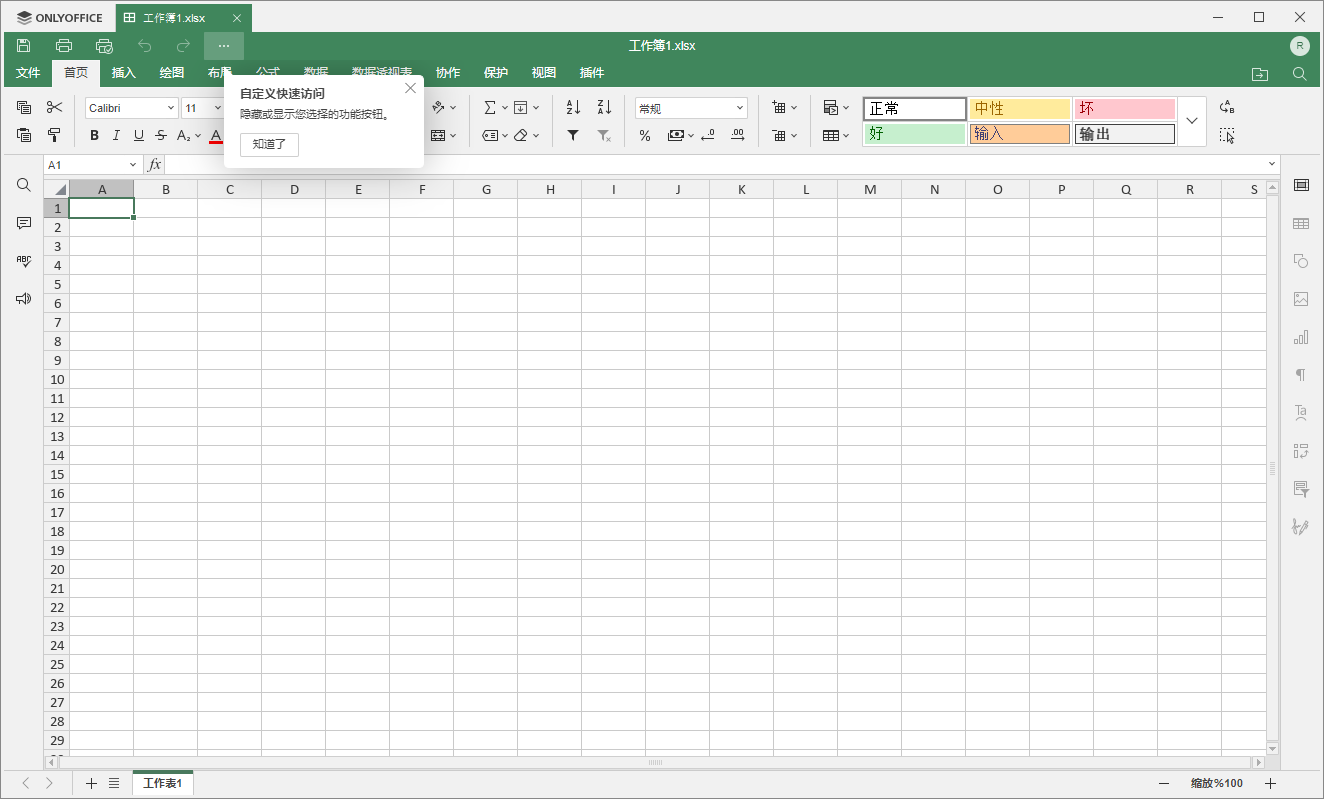Select the 工作表1 sheet tab
Viewport: 1324px width, 799px height.
[163, 783]
